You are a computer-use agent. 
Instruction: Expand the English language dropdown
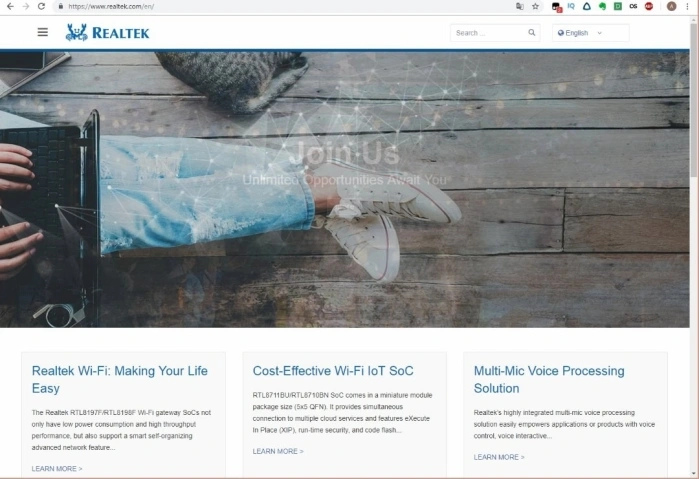coord(591,33)
